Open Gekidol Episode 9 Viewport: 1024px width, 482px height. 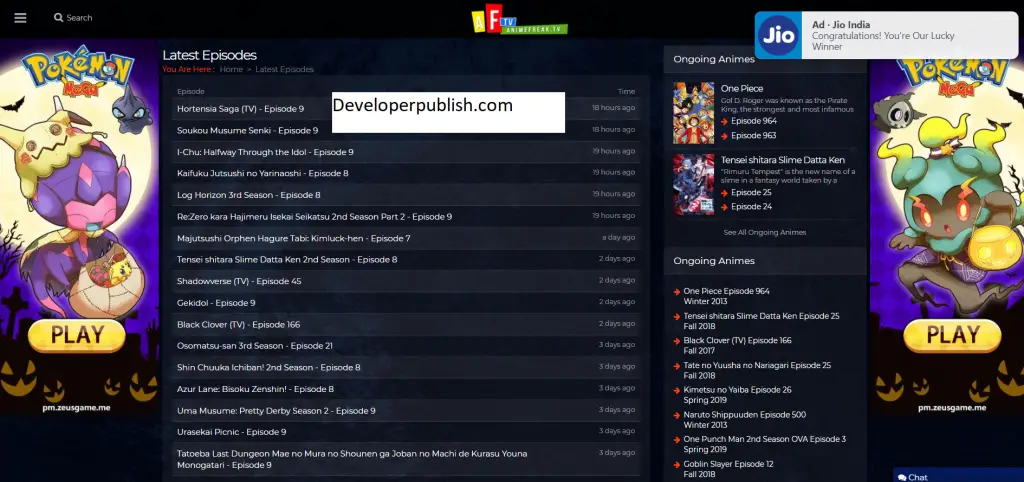pos(216,303)
